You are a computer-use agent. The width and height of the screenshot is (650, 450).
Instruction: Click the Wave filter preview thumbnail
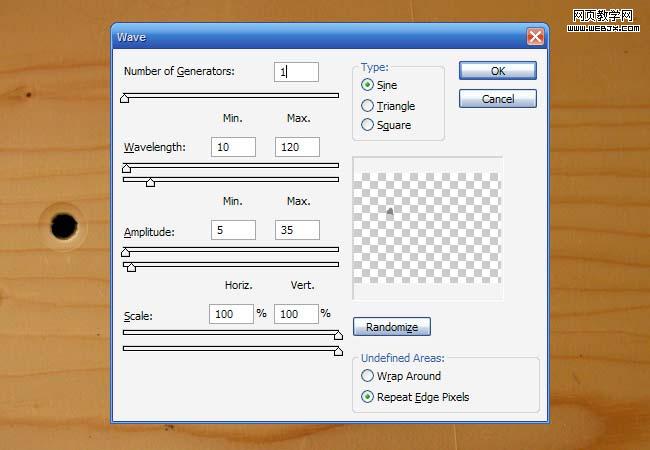point(427,227)
